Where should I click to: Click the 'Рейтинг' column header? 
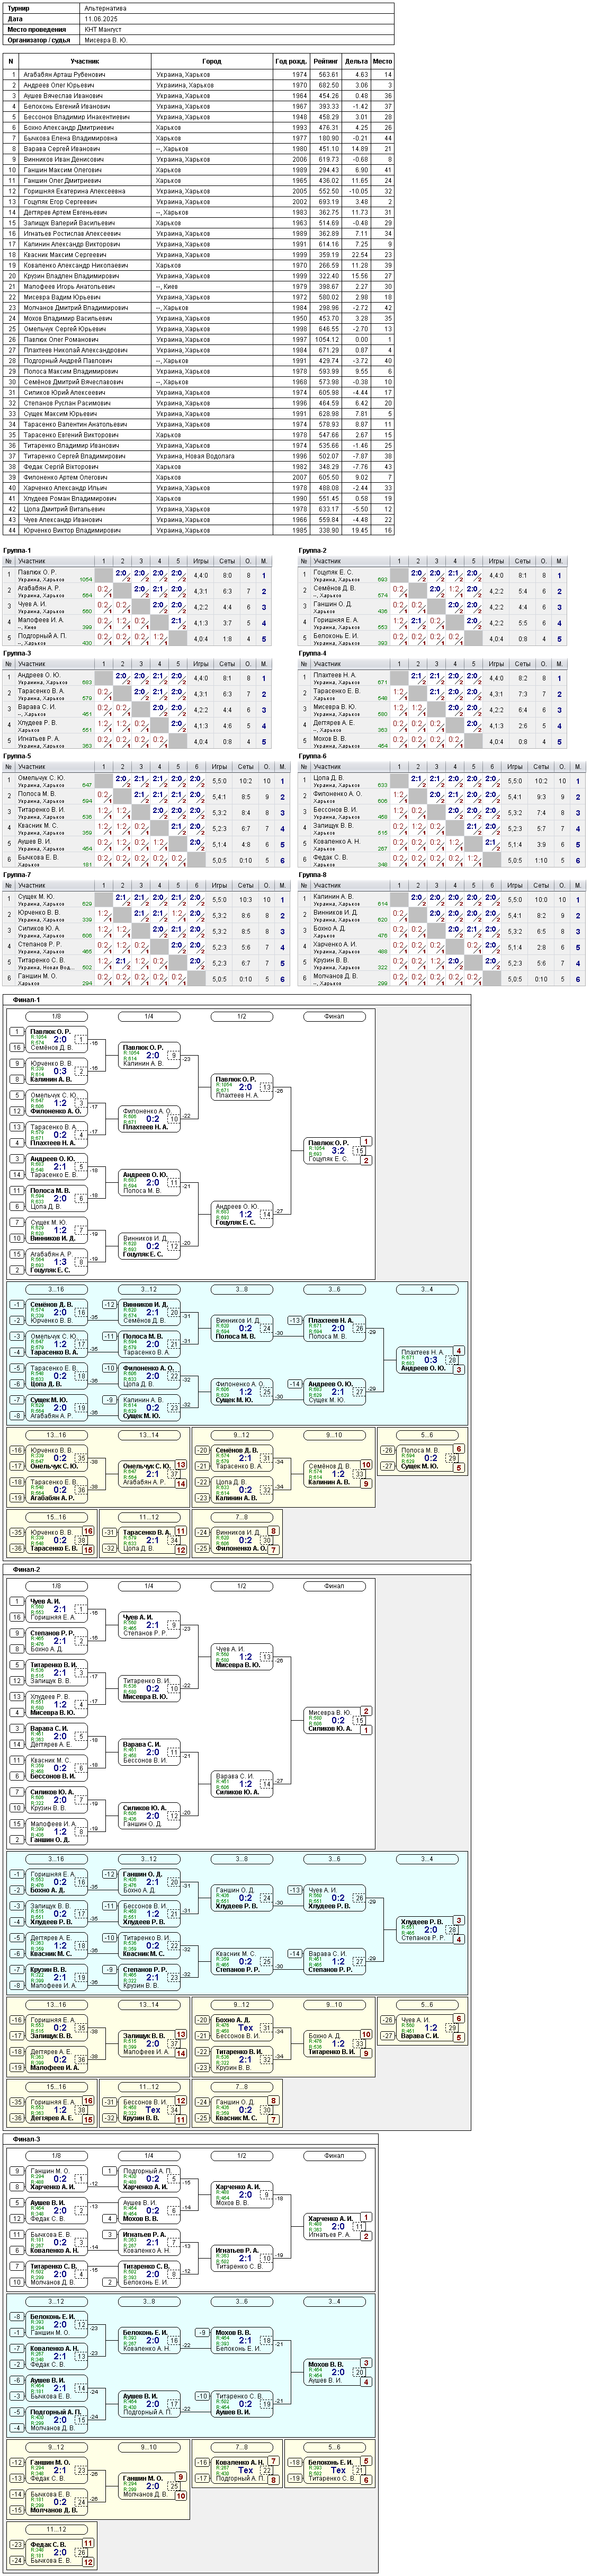coord(325,61)
